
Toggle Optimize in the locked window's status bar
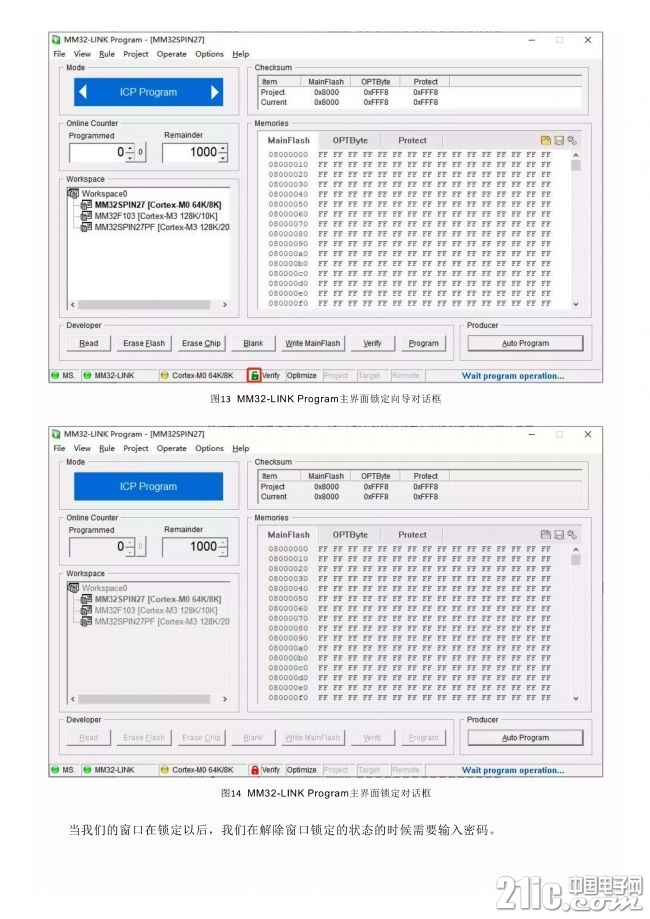pos(302,770)
